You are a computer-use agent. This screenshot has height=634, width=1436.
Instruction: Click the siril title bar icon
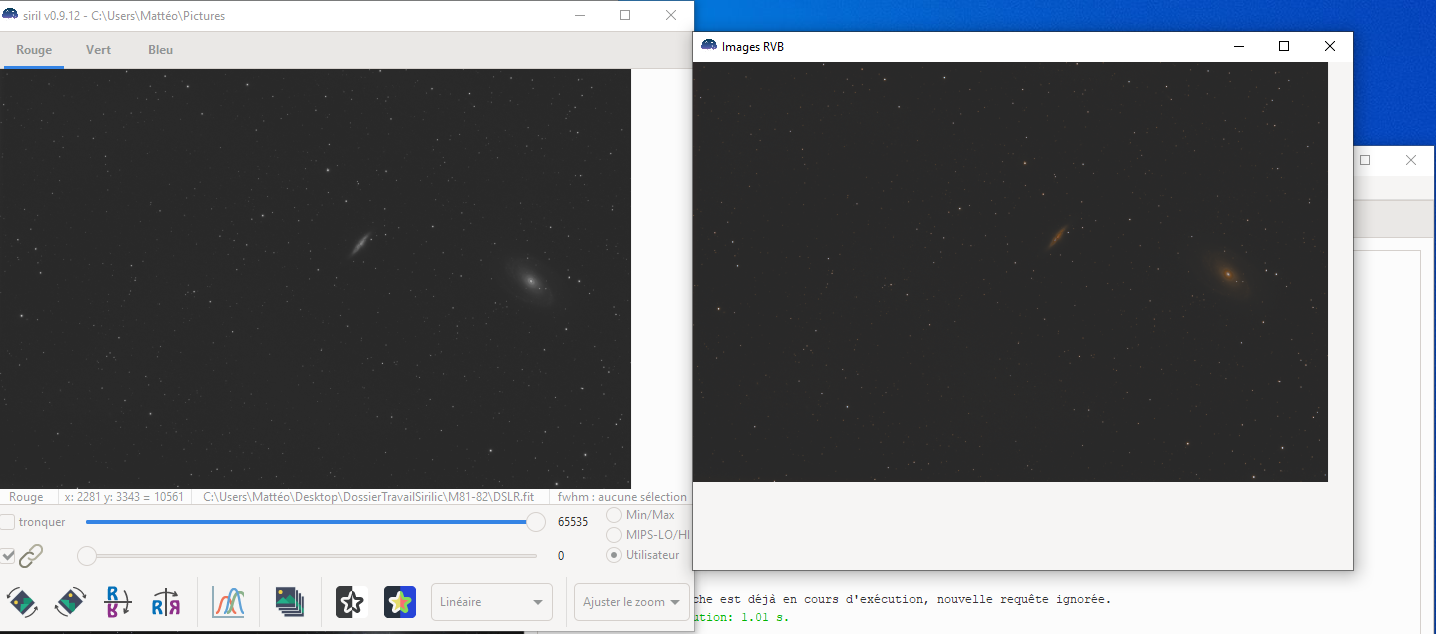click(10, 16)
